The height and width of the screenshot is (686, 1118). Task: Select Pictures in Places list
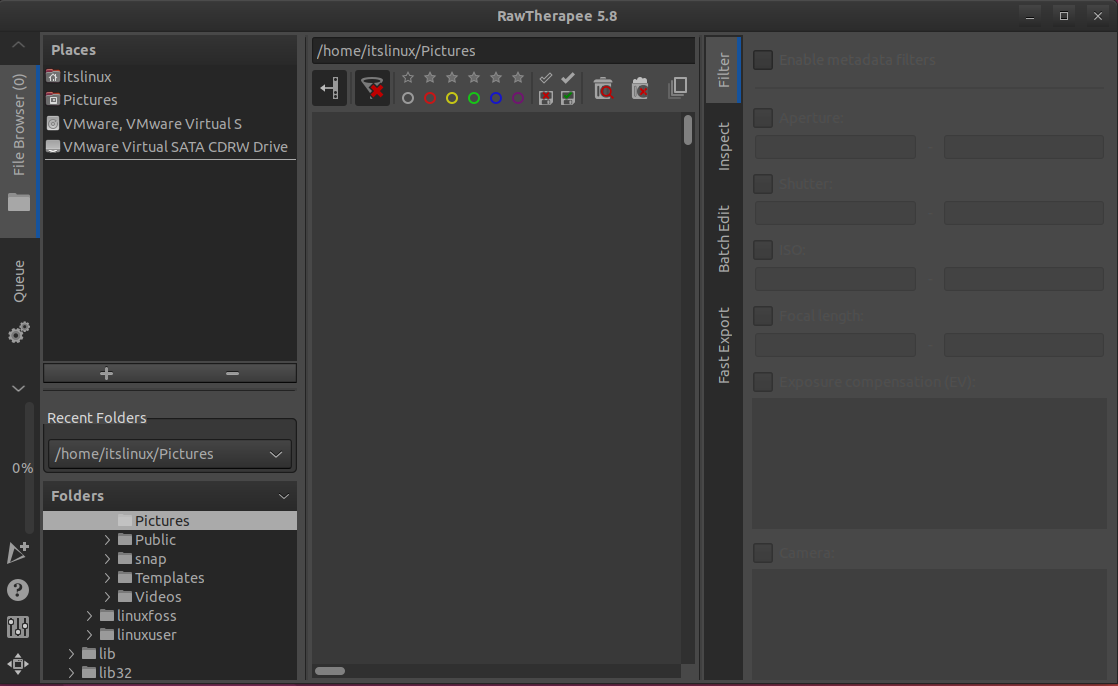click(170, 100)
